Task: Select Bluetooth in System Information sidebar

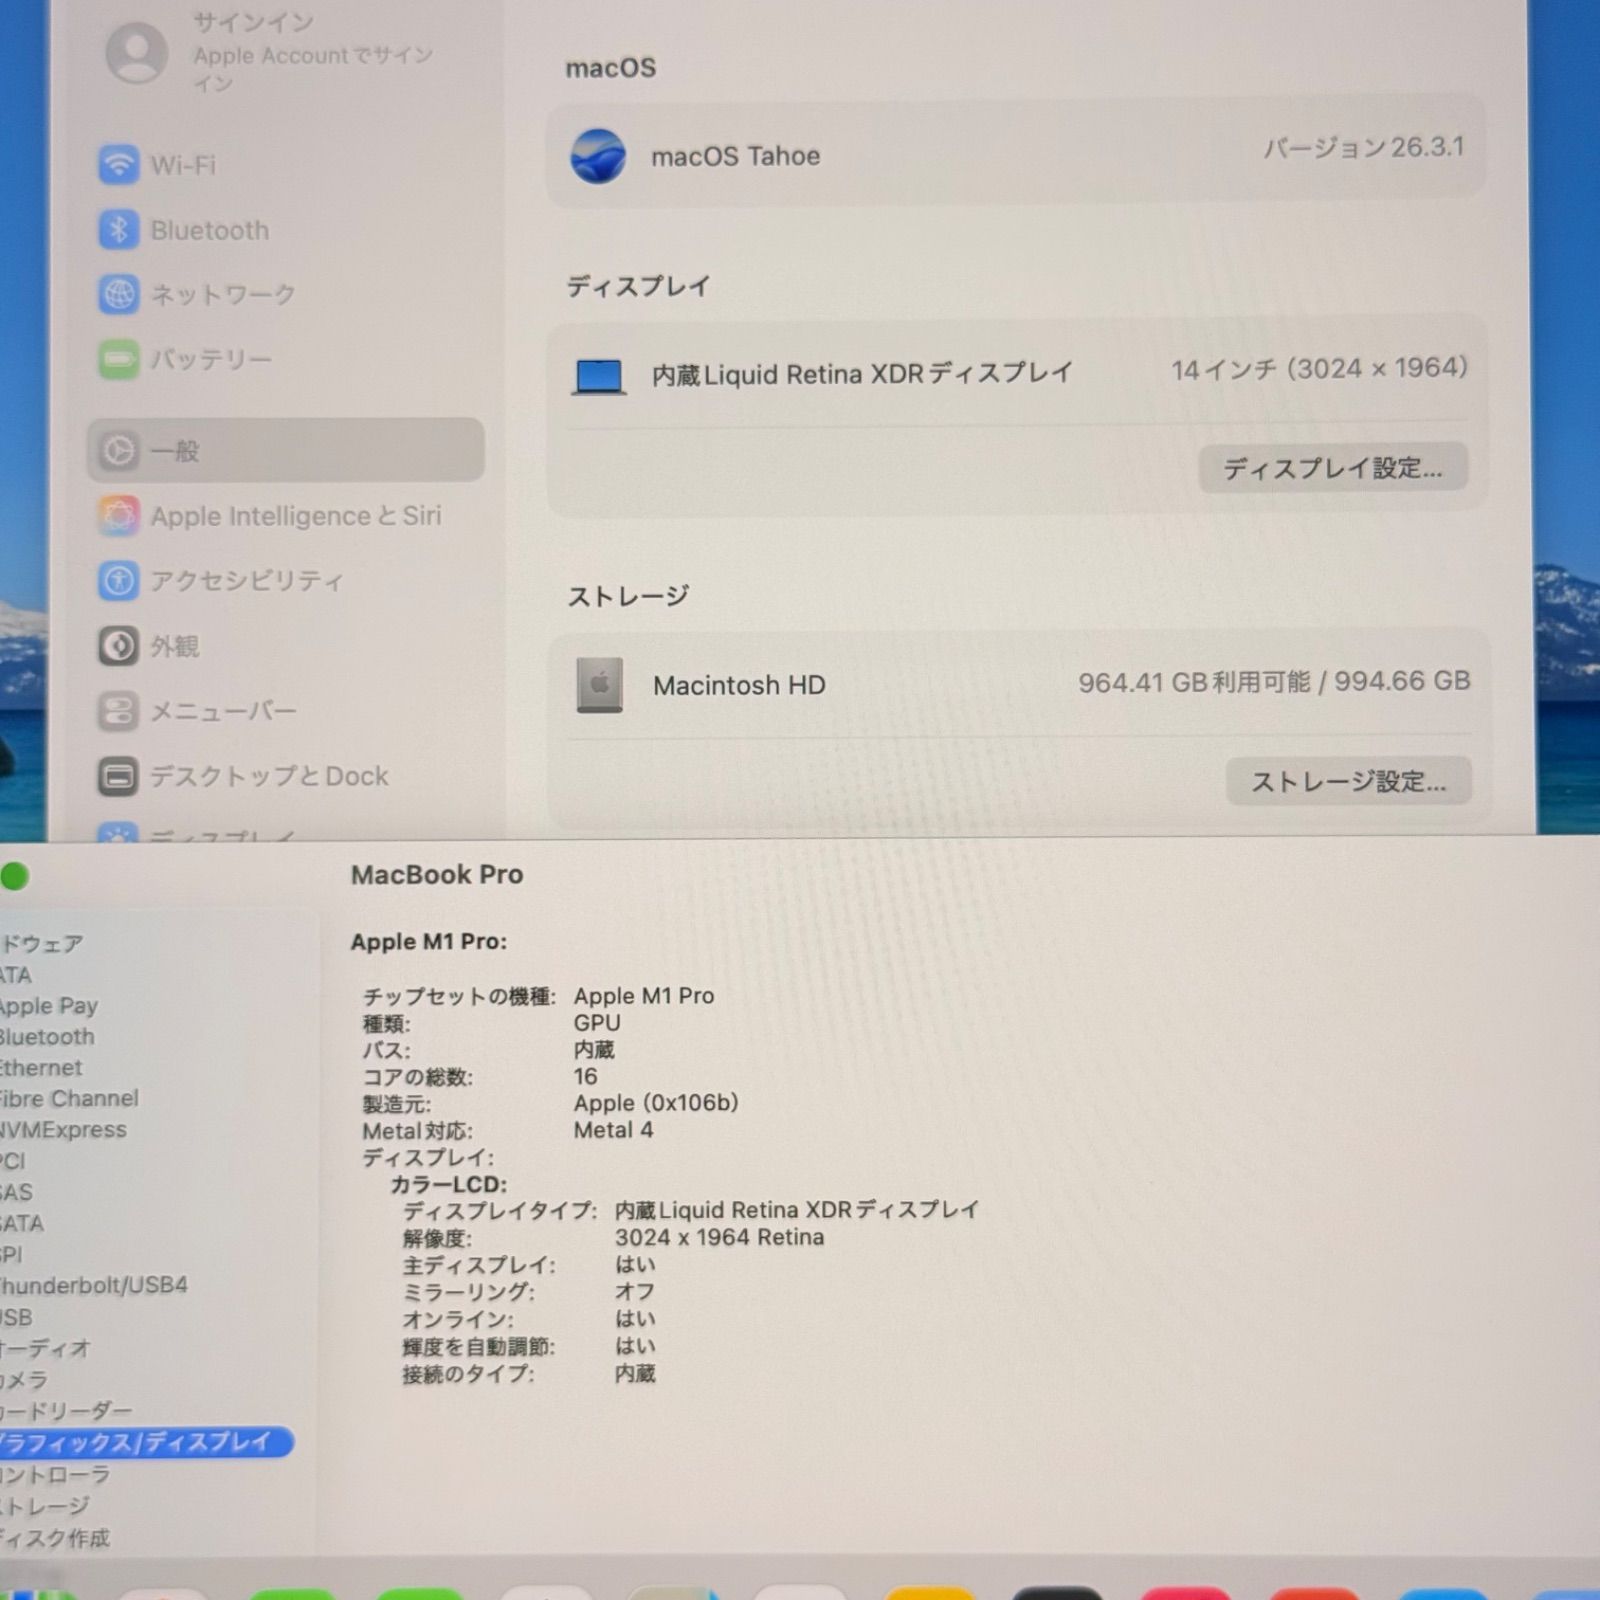Action: point(47,1037)
